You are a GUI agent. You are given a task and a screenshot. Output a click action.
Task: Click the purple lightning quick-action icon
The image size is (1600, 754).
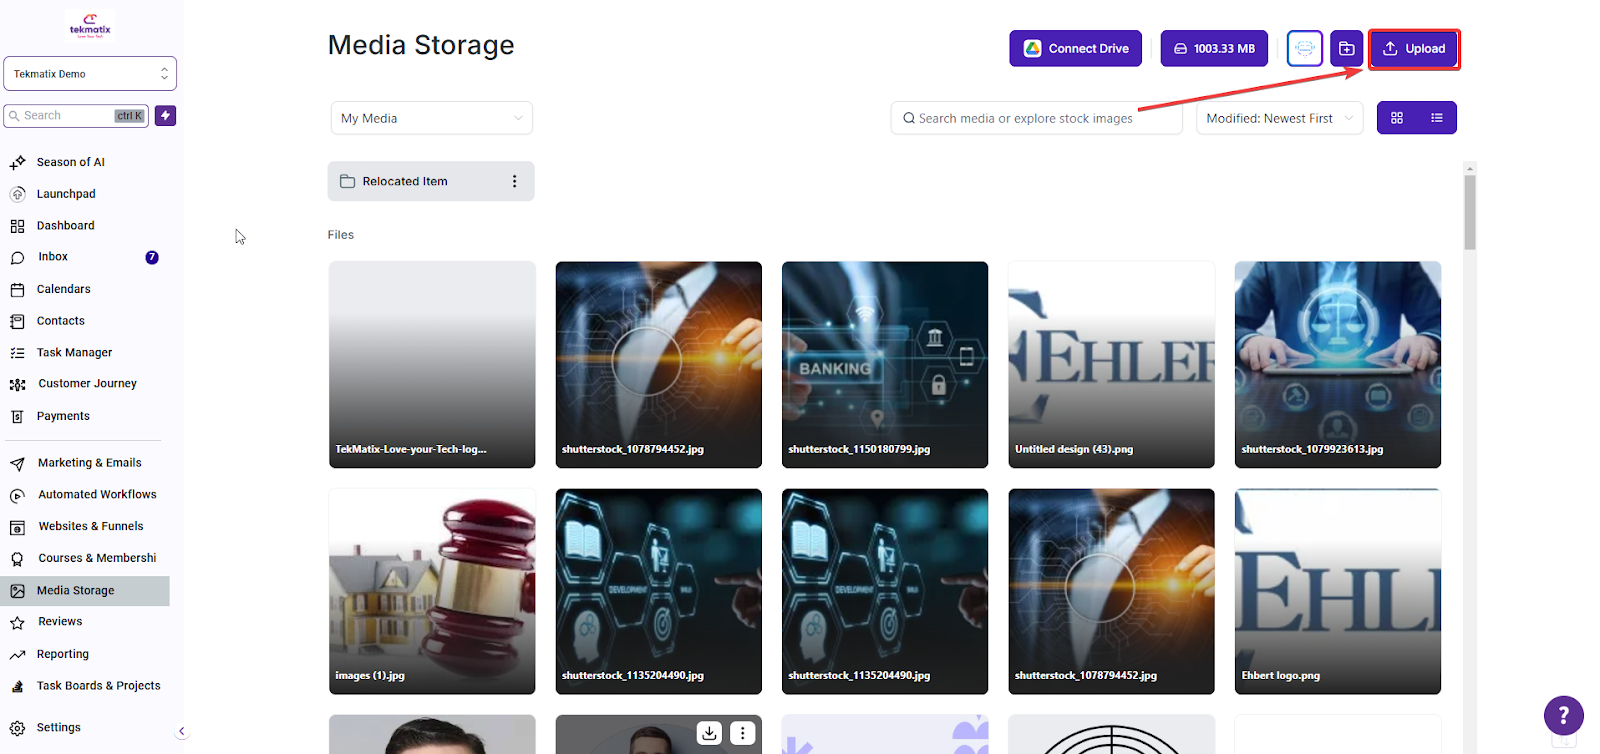click(x=166, y=116)
